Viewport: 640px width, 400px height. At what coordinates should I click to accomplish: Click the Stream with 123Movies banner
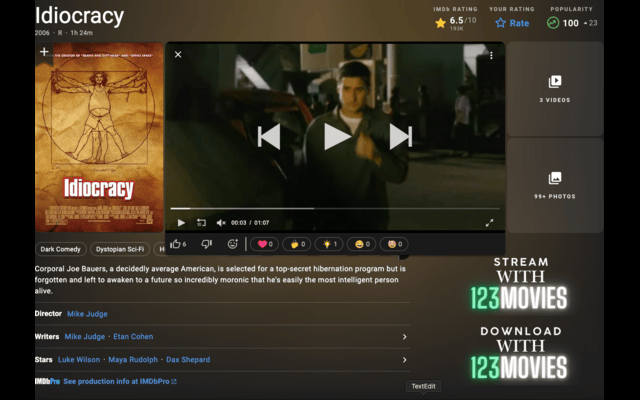click(519, 284)
